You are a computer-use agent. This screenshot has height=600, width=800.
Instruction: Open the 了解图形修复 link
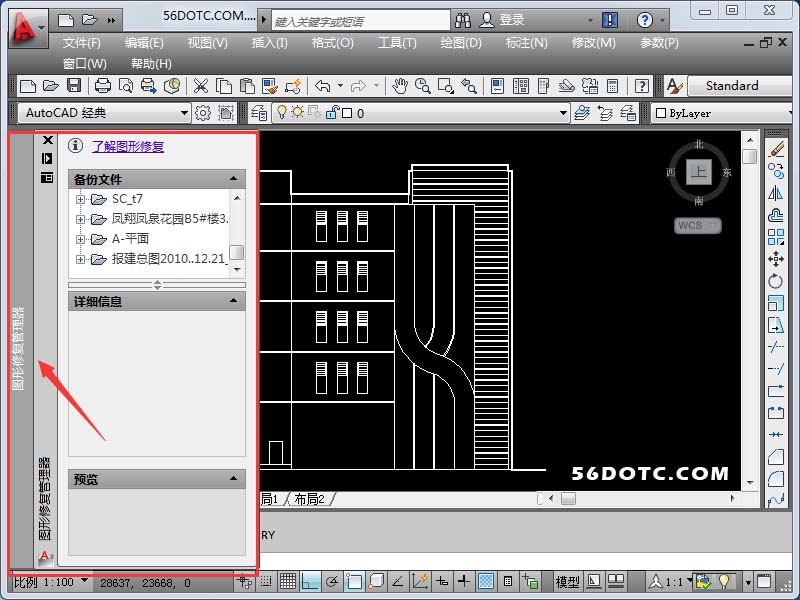[128, 147]
